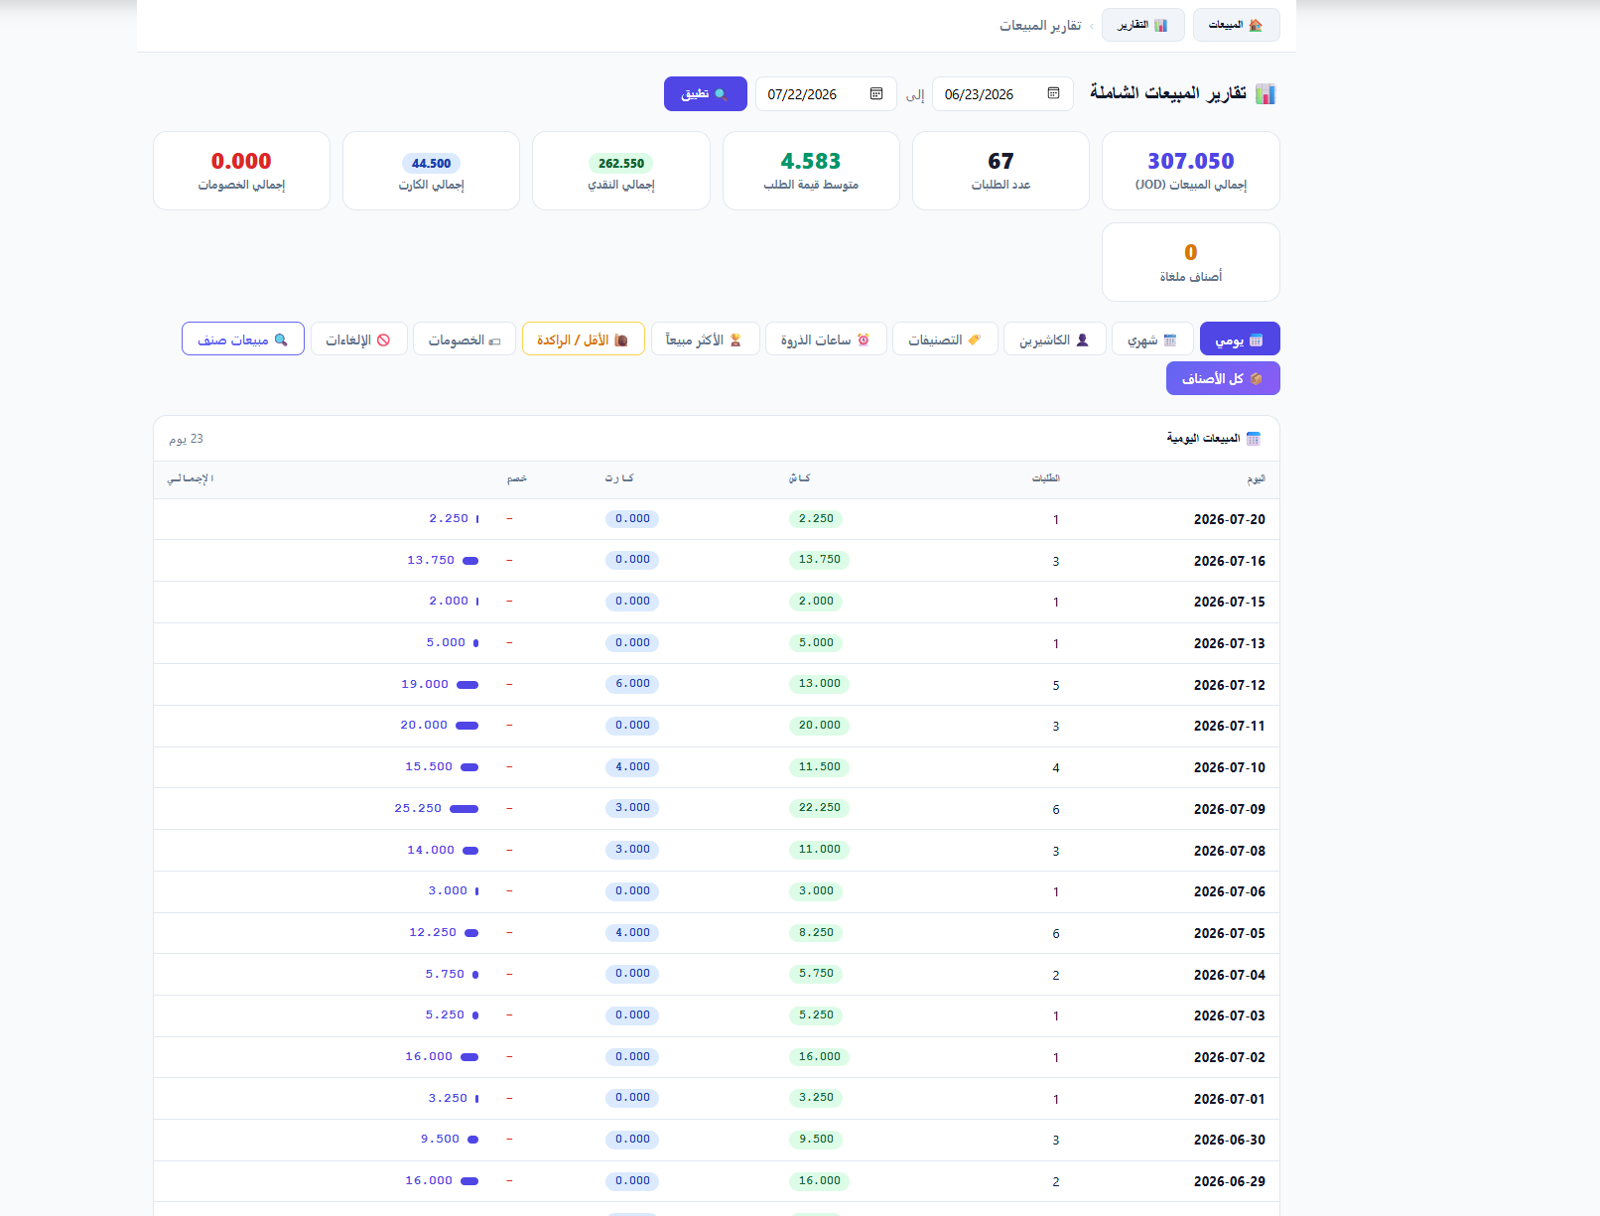1600x1216 pixels.
Task: Click the أصناف ملغاة card showing 0
Action: tap(1191, 262)
